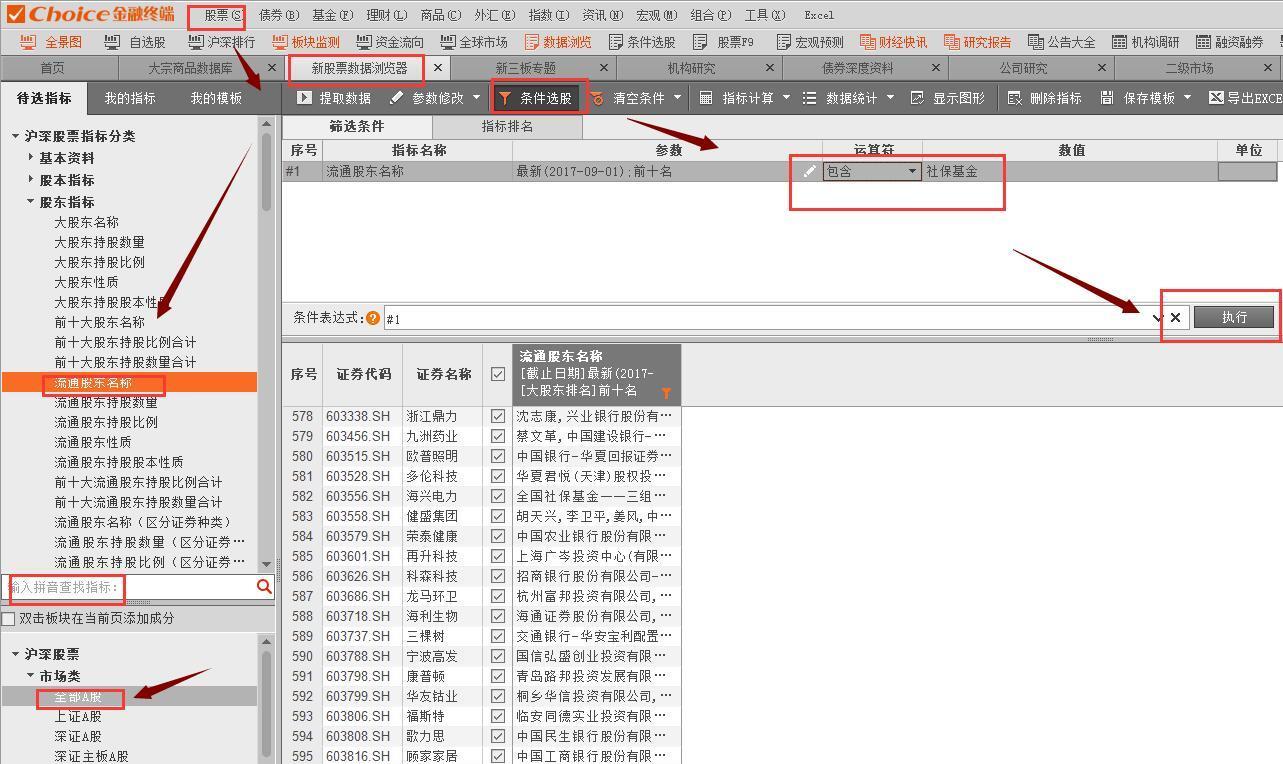1283x764 pixels.
Task: Uncheck the checkbox for 三棵树 row
Action: coord(498,636)
